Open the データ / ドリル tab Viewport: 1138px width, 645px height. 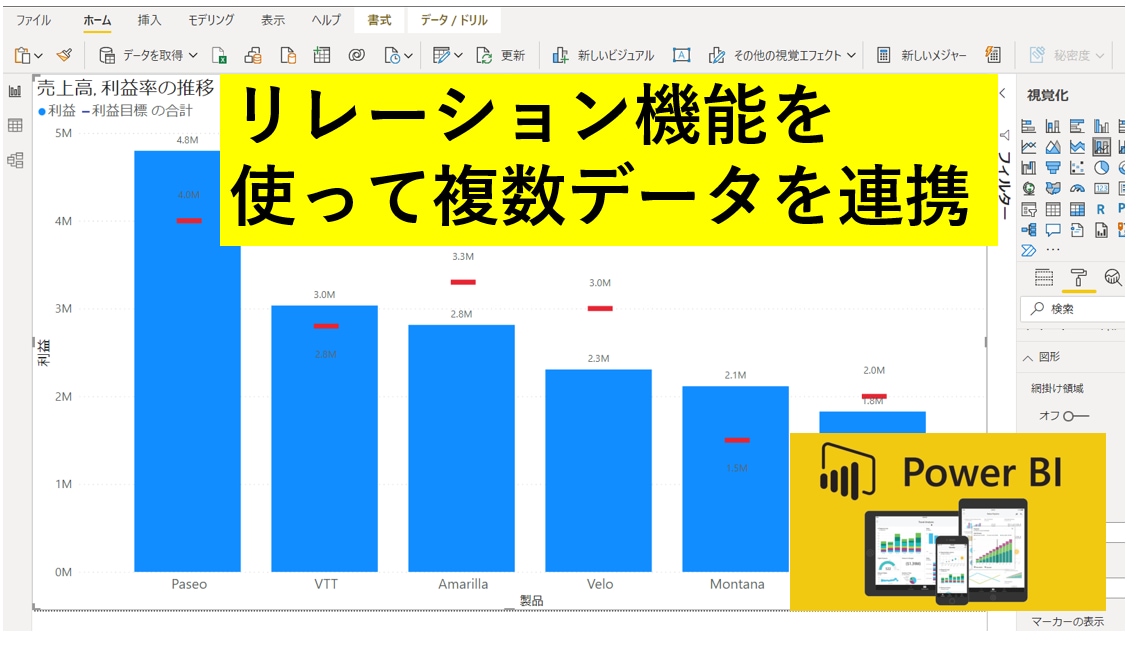(454, 20)
